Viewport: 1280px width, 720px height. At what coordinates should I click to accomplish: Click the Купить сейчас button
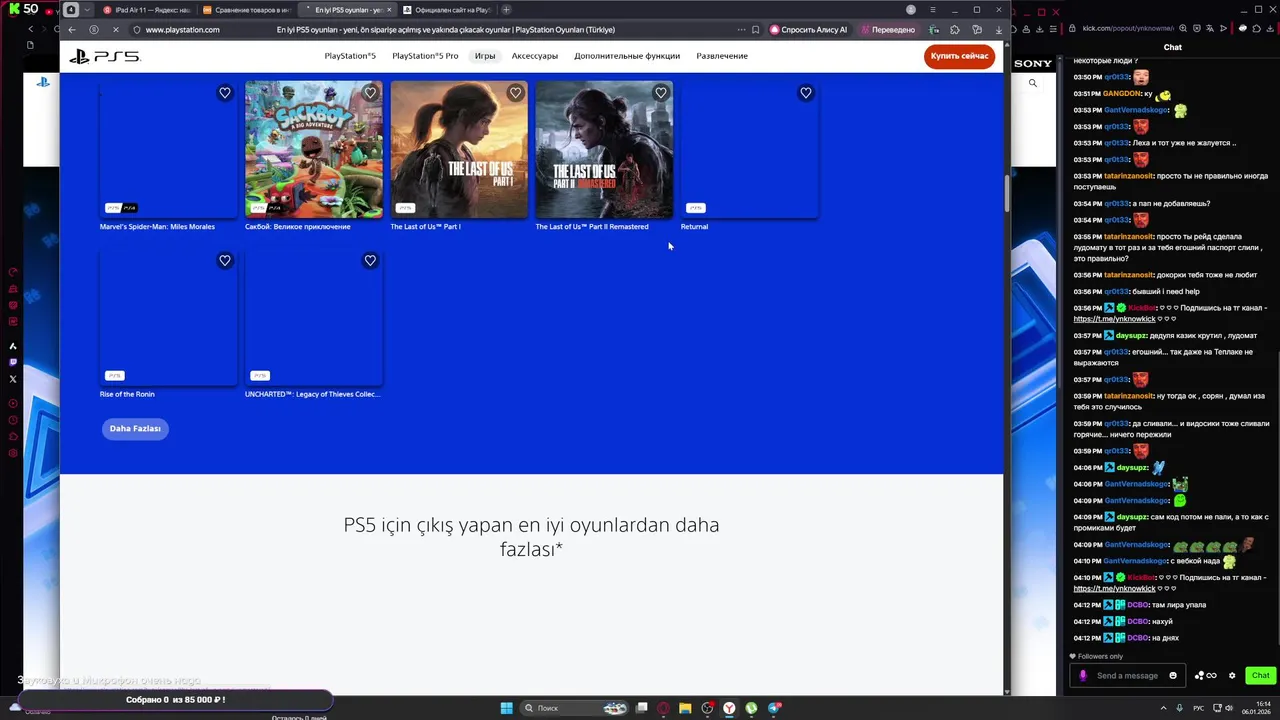pyautogui.click(x=959, y=56)
